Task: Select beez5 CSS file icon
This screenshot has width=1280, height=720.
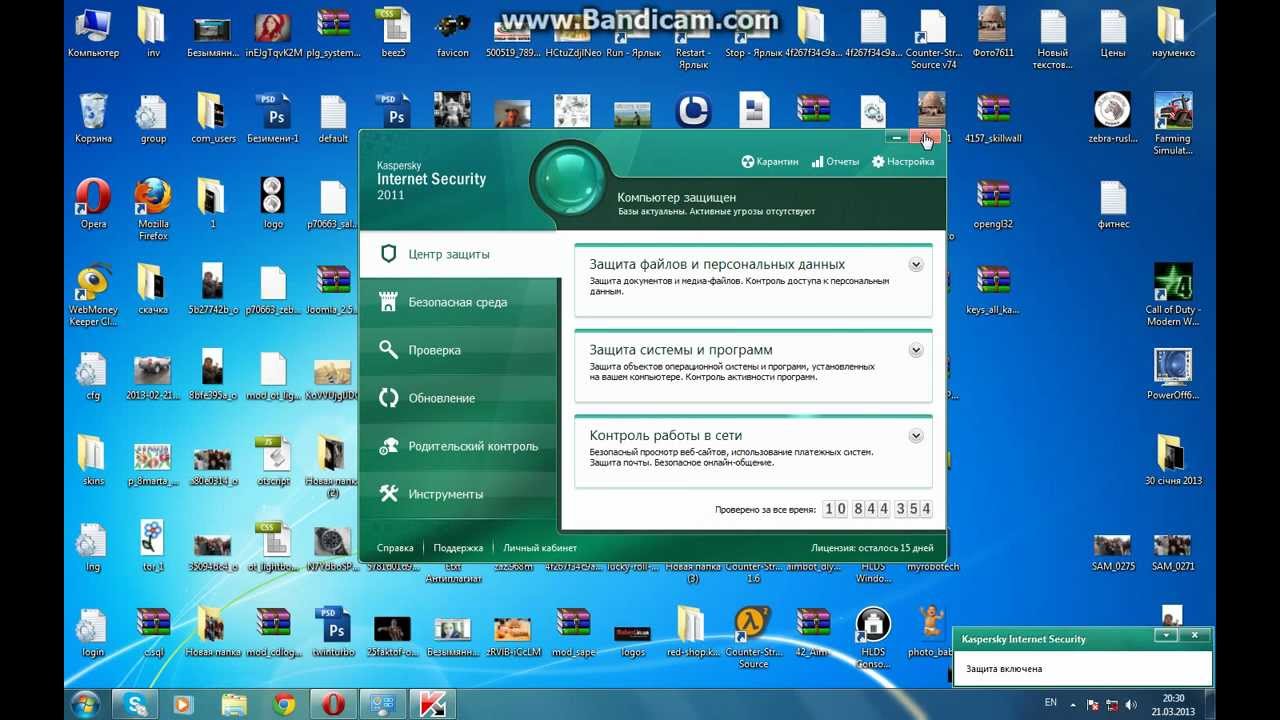Action: tap(393, 32)
